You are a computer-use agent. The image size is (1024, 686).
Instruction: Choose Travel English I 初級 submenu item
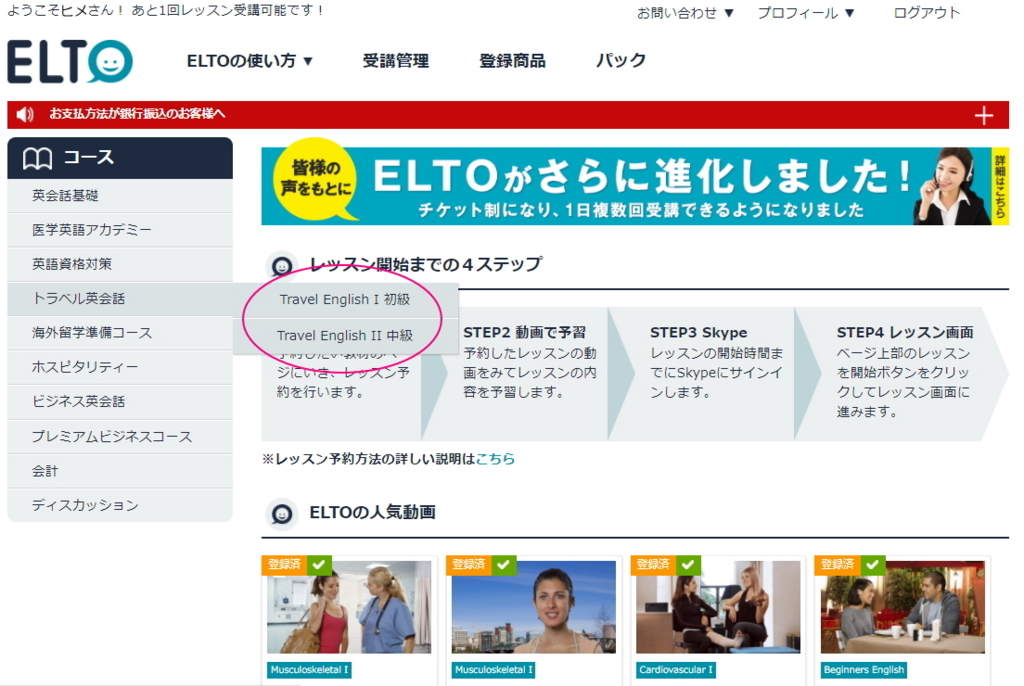pos(345,300)
